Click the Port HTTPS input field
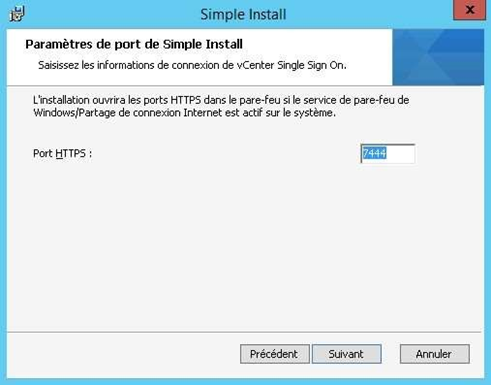491x385 pixels. (388, 154)
